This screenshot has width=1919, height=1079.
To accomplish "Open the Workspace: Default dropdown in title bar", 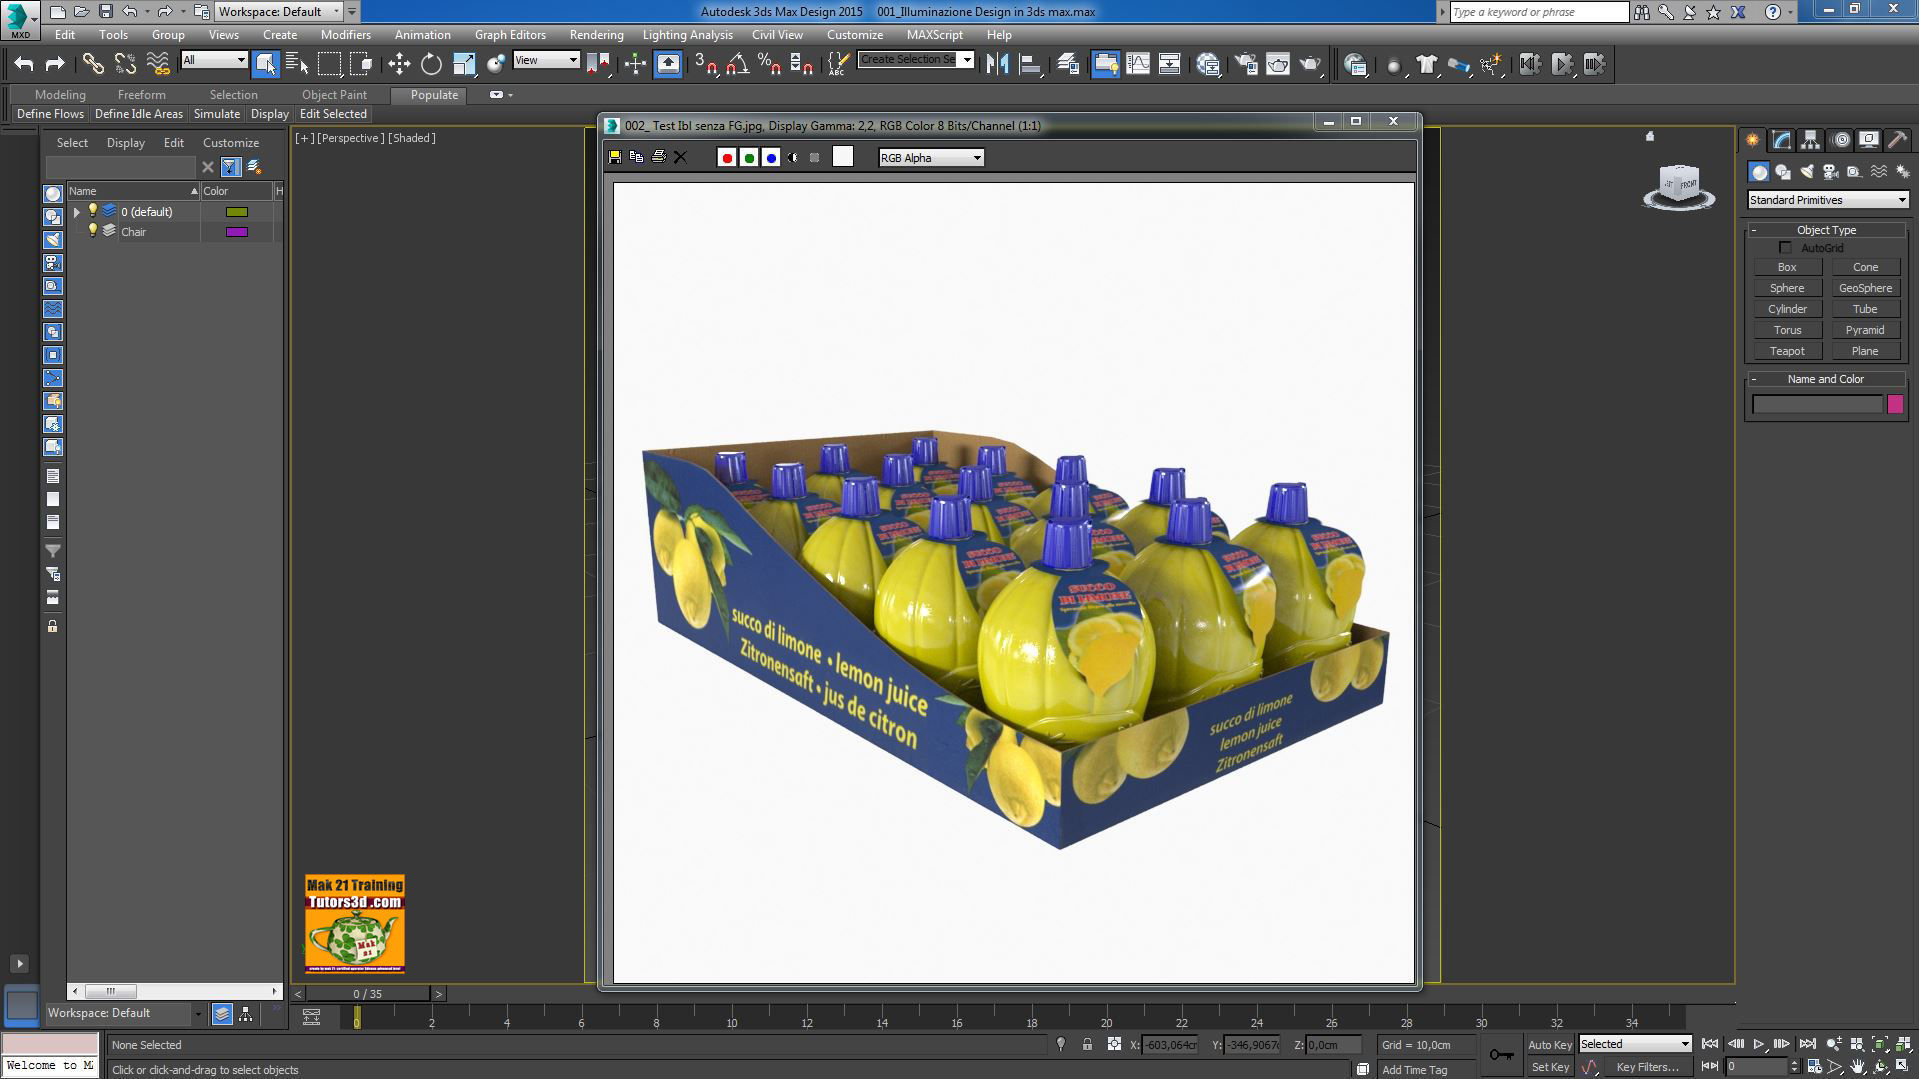I will click(x=279, y=12).
